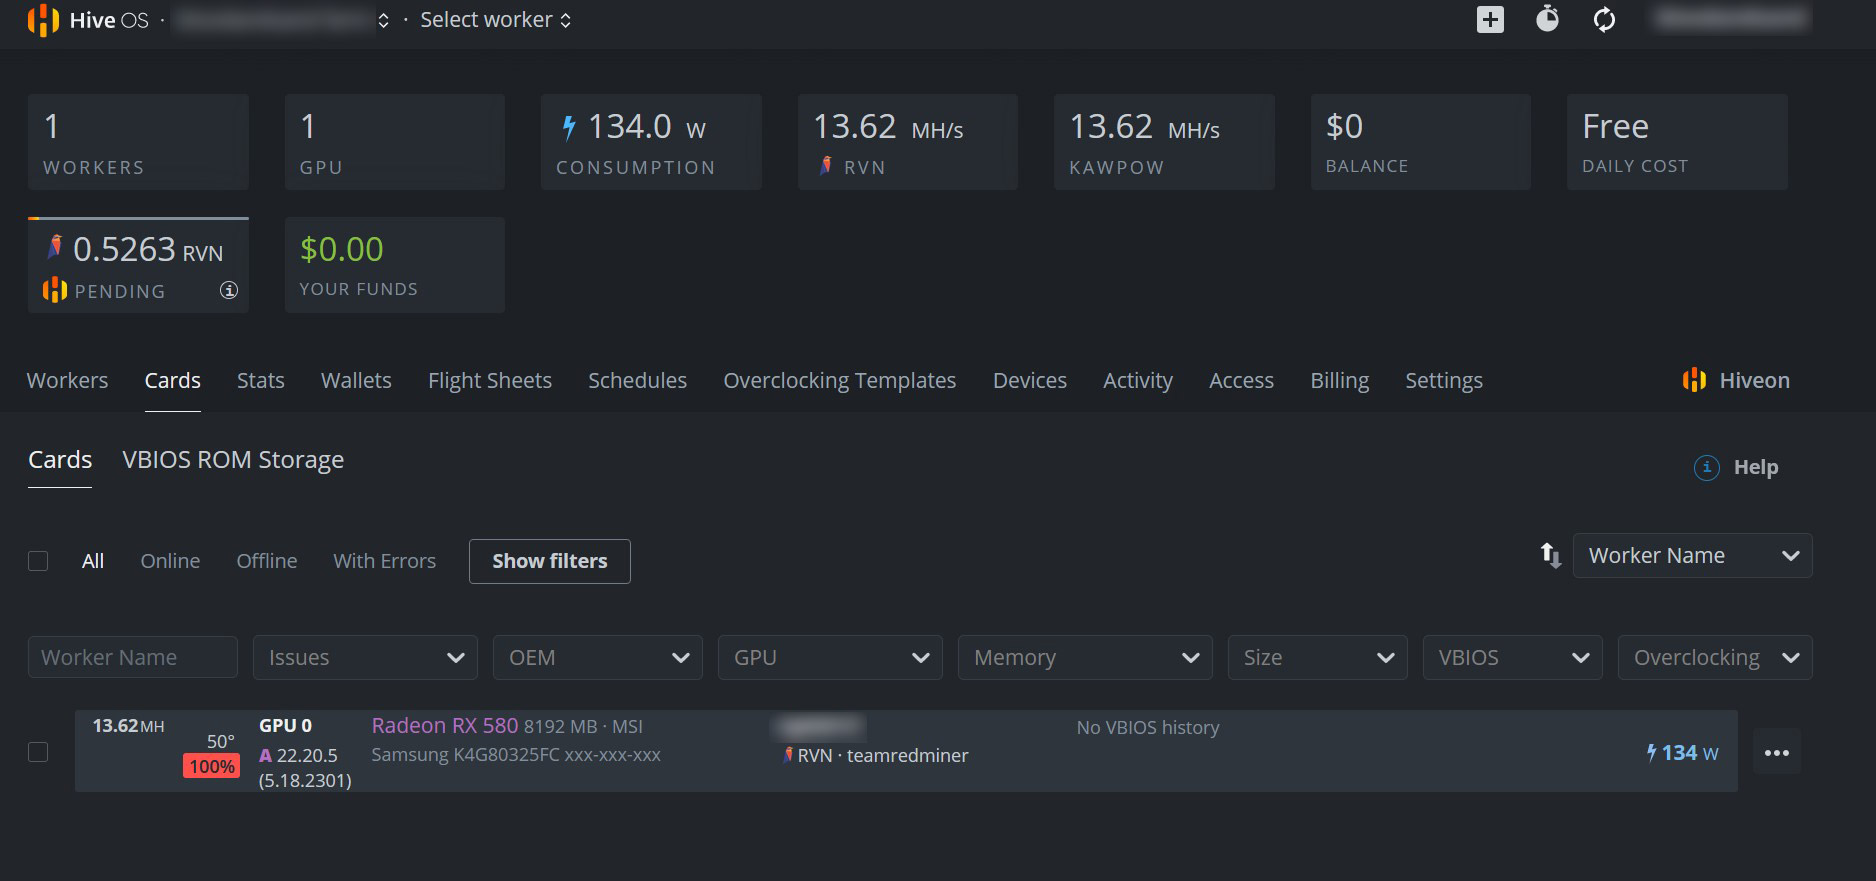
Task: Click the 100% fan speed badge
Action: pos(212,766)
